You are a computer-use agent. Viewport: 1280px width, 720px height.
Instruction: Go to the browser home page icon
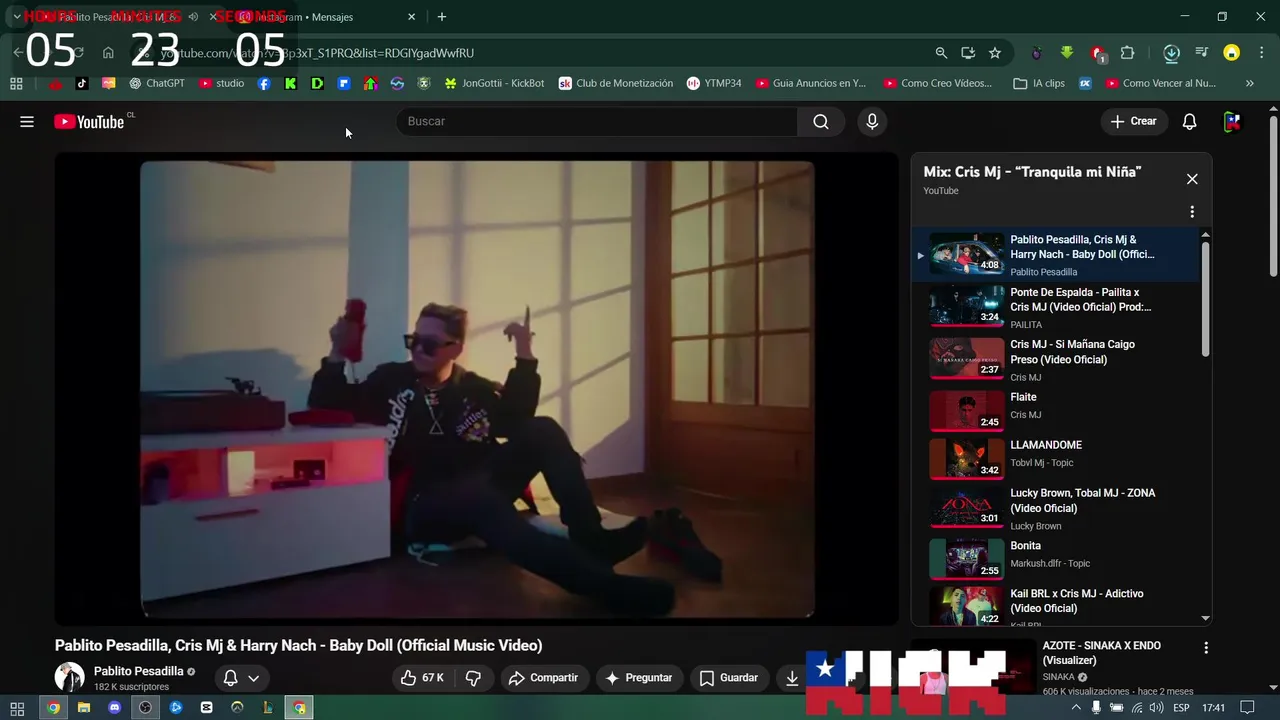coord(108,53)
